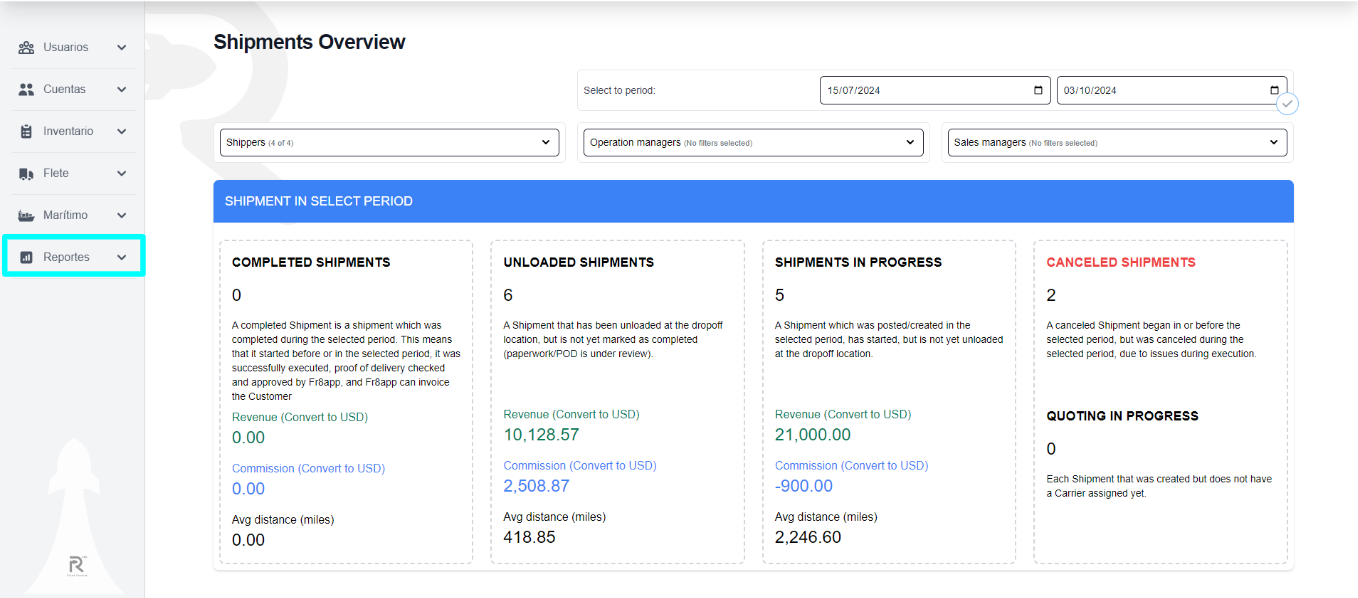Select the Cuentas sidebar icon

(24, 88)
